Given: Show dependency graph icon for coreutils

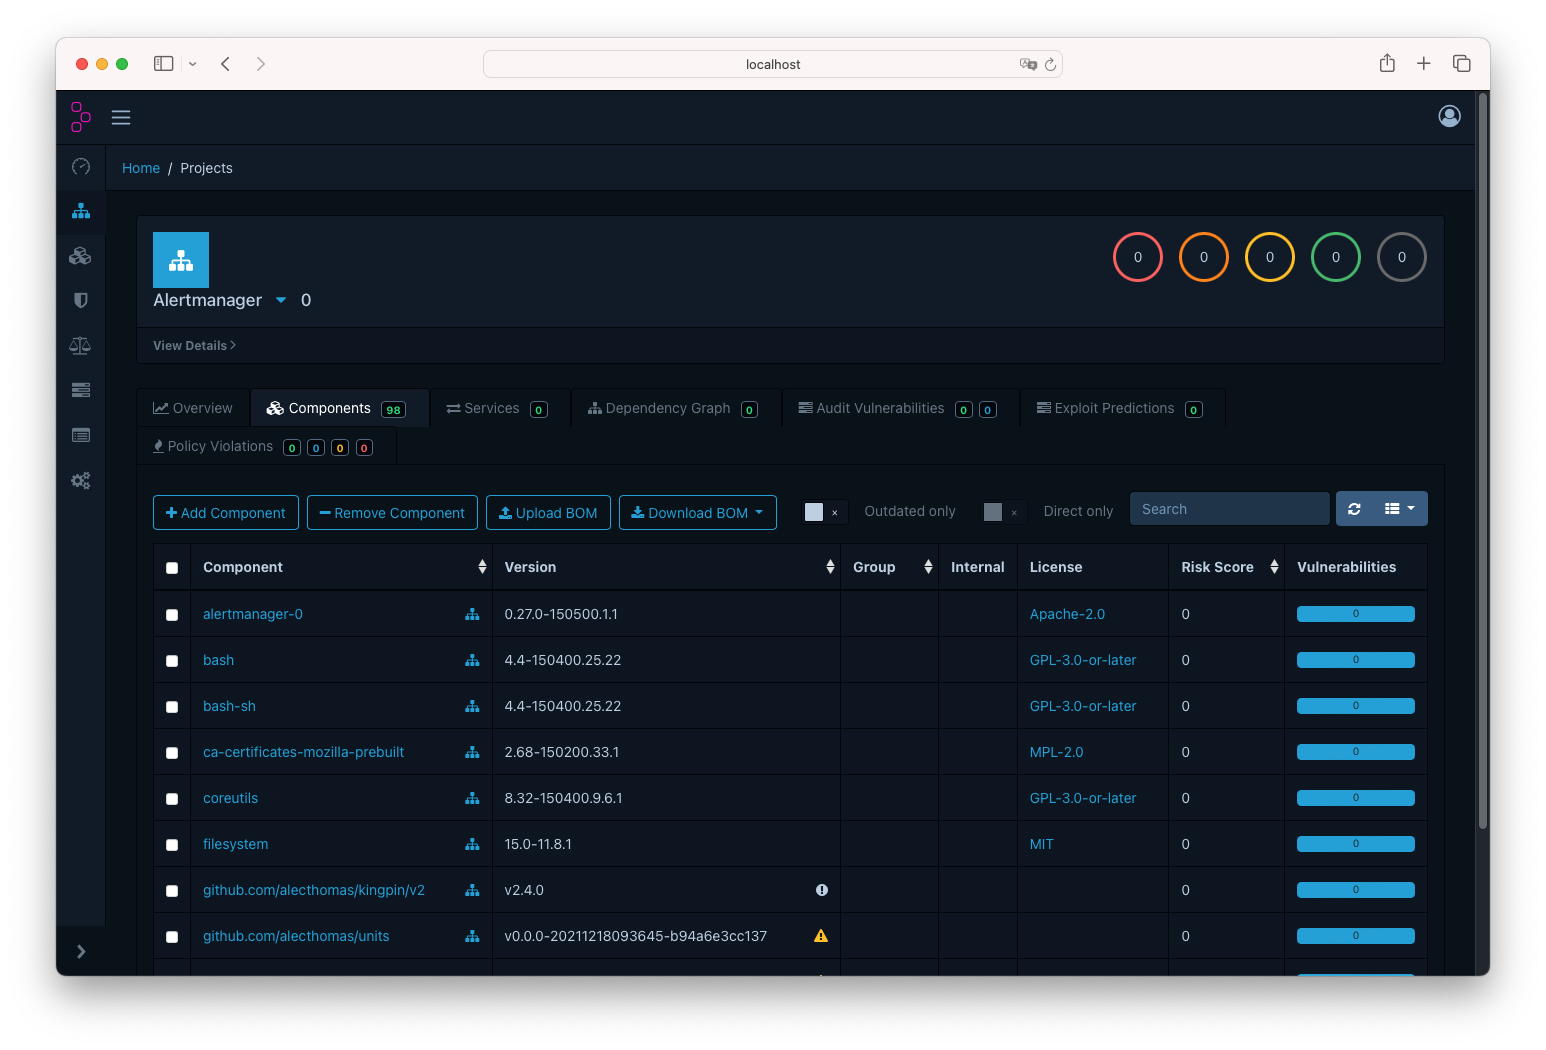Looking at the screenshot, I should [x=472, y=798].
